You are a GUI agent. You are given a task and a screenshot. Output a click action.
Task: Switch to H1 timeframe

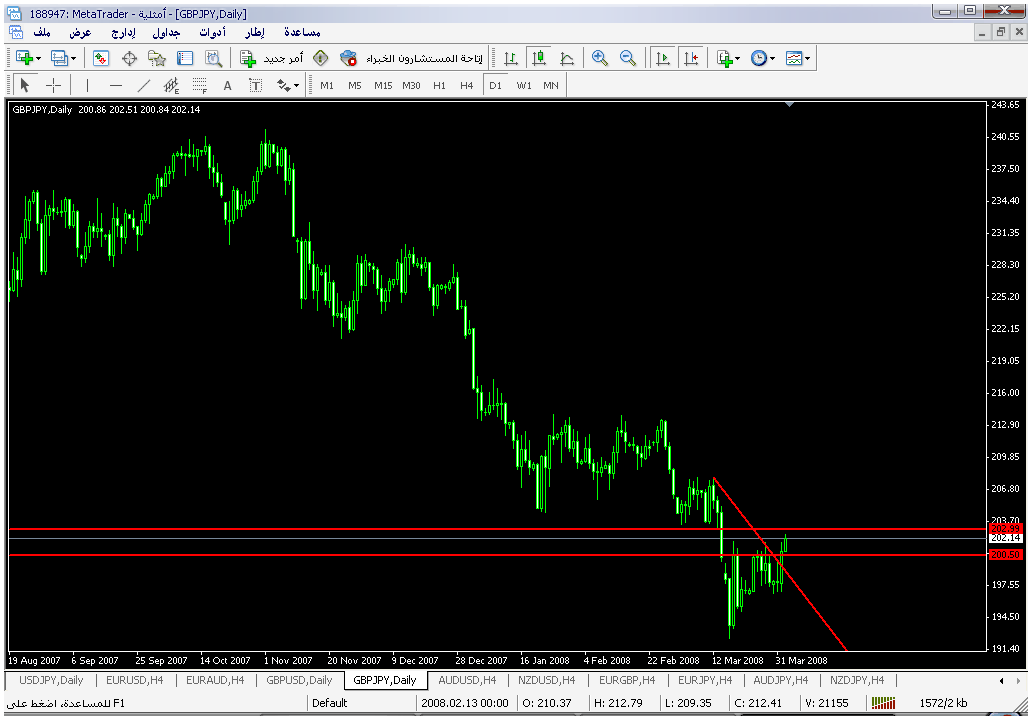(x=440, y=86)
